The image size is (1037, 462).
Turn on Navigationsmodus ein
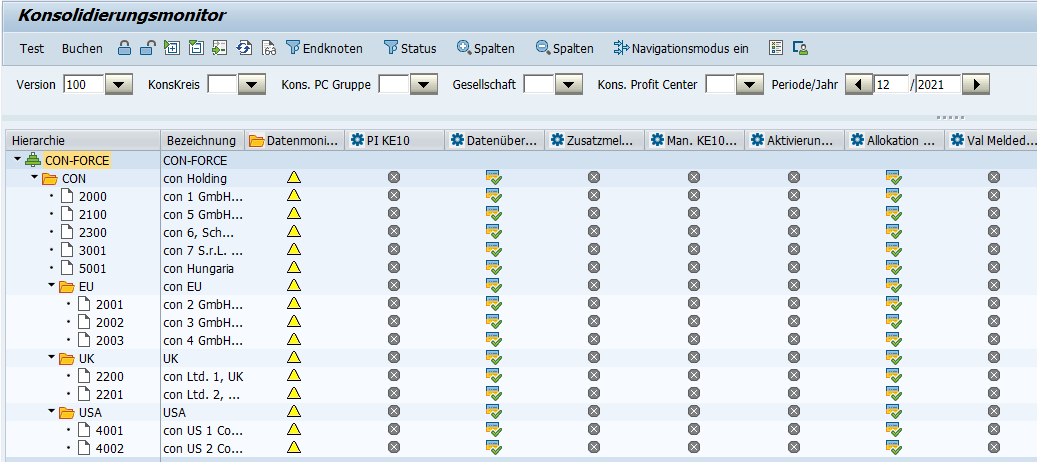680,48
